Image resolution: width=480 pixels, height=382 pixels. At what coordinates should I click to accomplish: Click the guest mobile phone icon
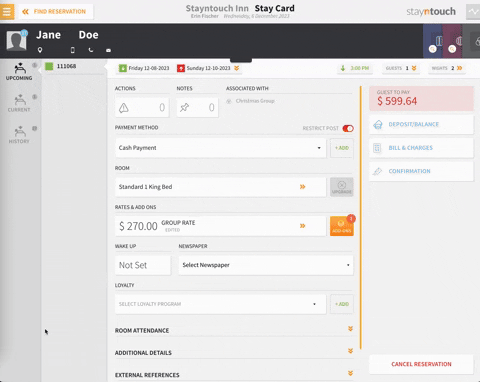click(x=73, y=50)
